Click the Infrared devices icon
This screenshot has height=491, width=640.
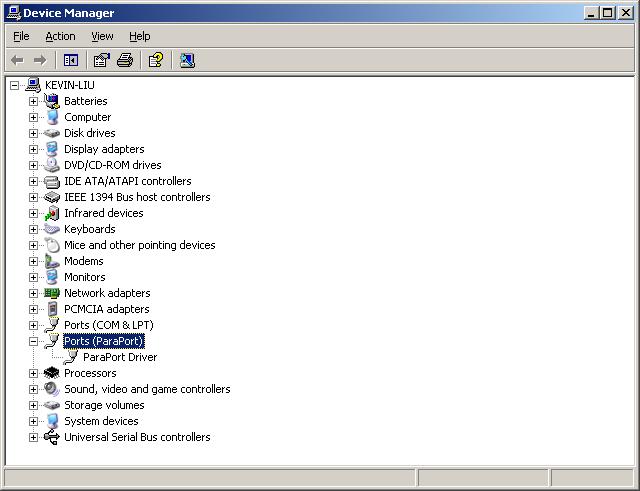click(x=52, y=213)
